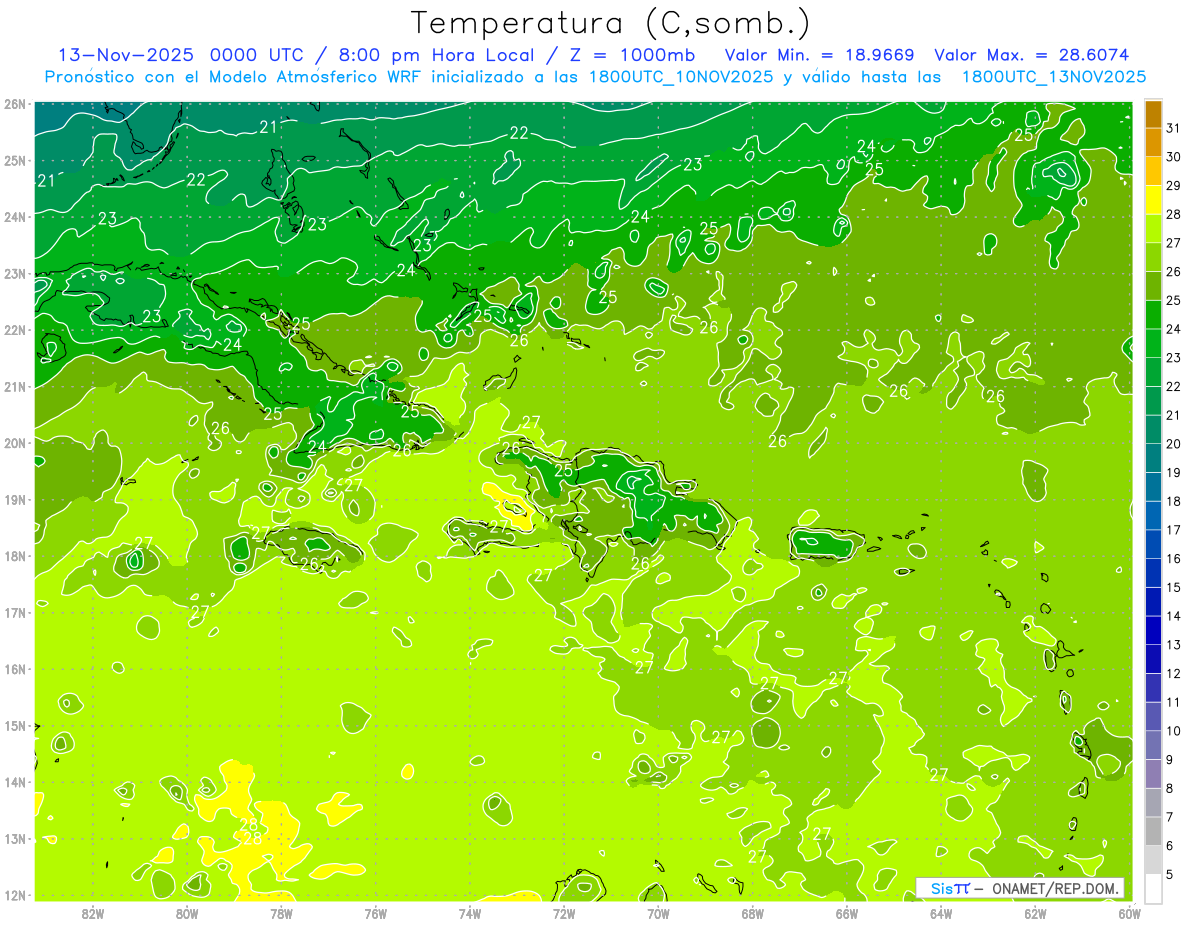The height and width of the screenshot is (927, 1200).
Task: Click the 21N latitude axis label
Action: coord(15,386)
